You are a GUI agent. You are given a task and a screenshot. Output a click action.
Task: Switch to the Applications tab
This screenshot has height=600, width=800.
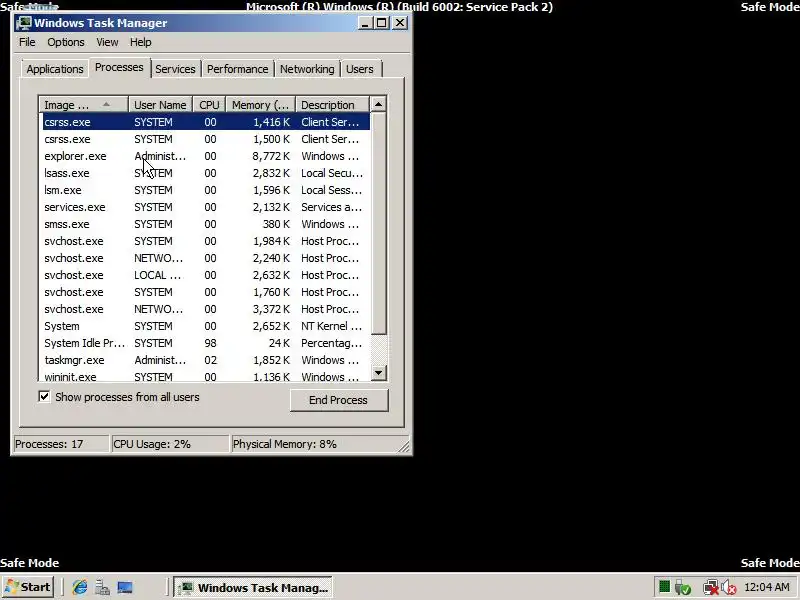click(x=55, y=69)
